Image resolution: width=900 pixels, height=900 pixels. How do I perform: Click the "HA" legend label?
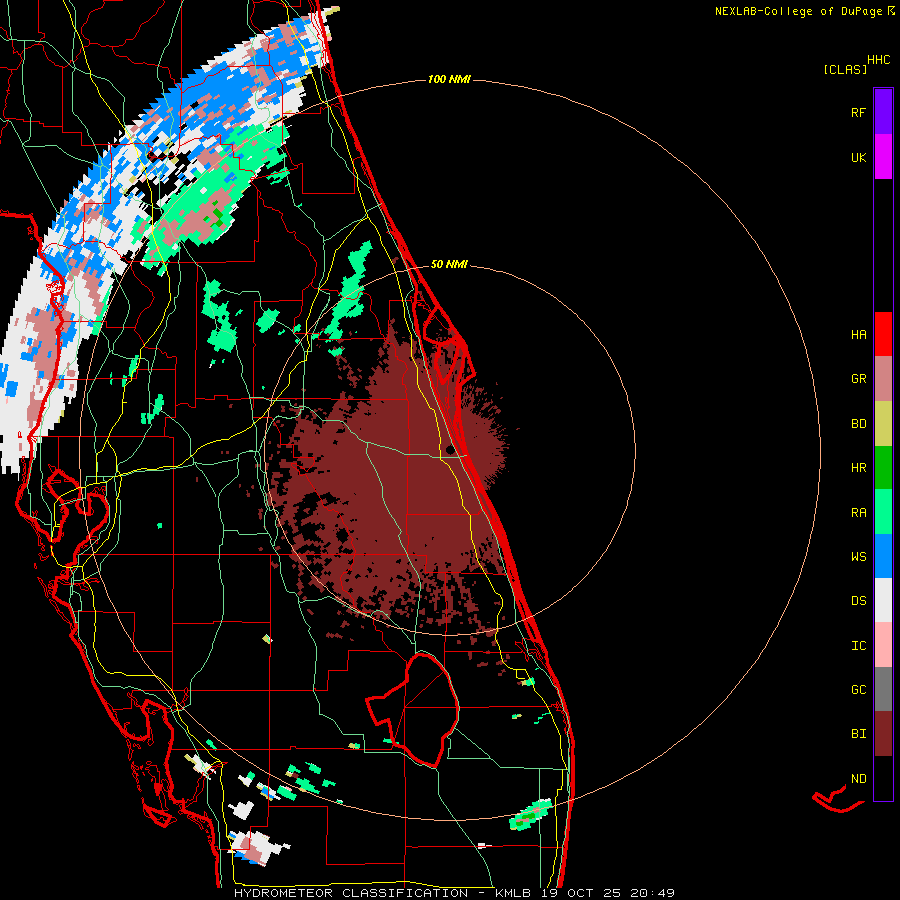pos(858,334)
